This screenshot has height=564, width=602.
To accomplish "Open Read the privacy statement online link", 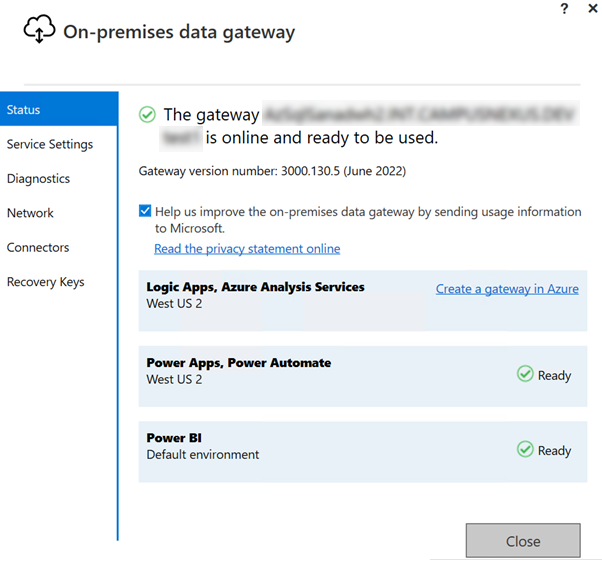I will click(247, 248).
